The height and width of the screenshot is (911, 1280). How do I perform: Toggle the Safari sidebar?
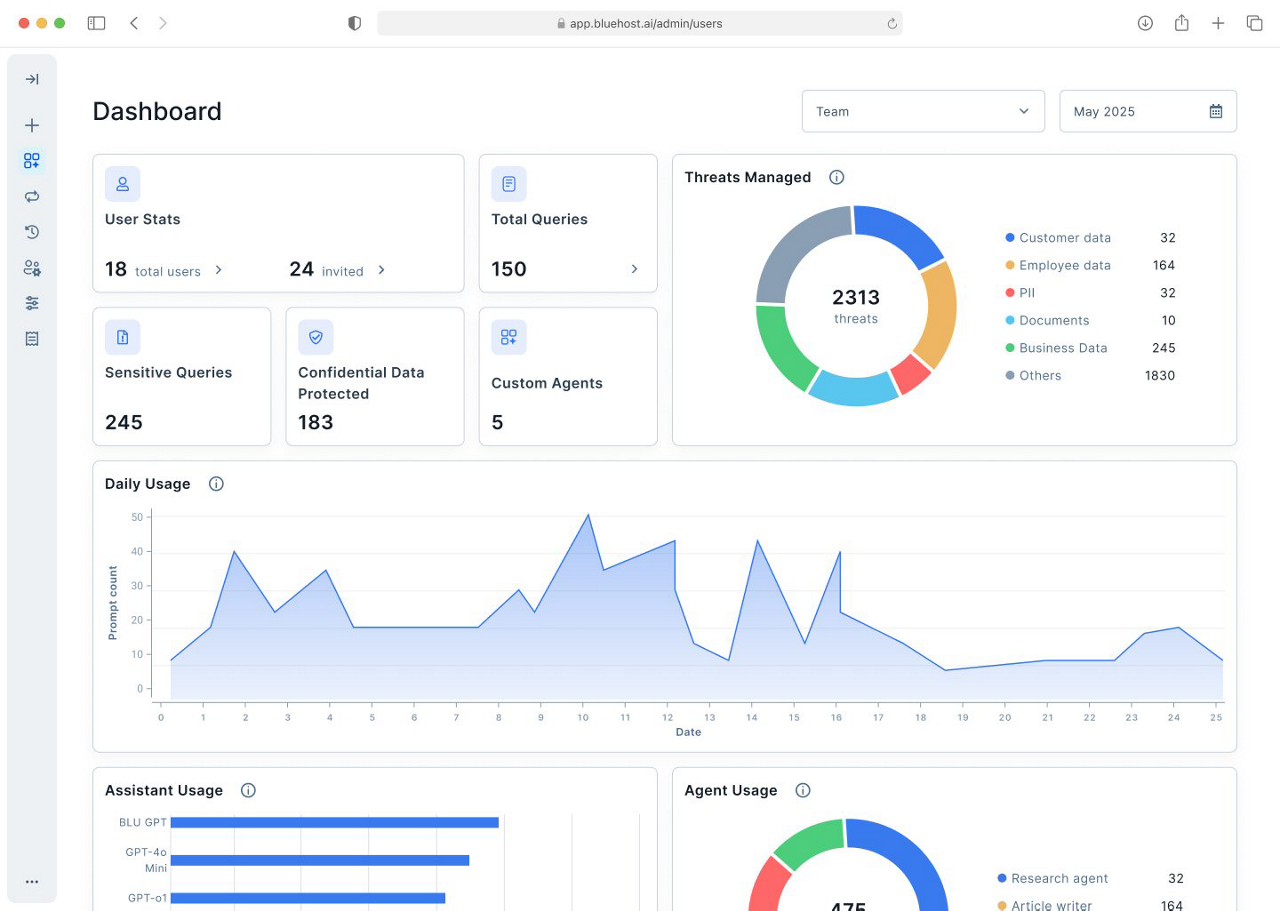96,23
